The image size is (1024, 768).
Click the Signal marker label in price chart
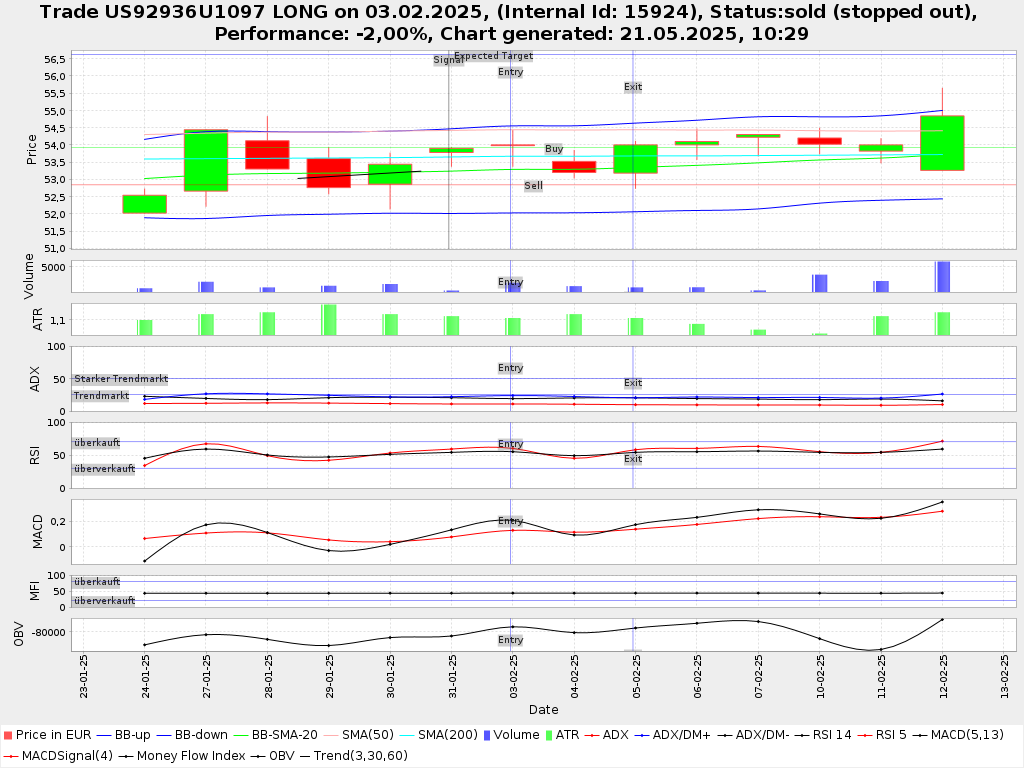(x=448, y=60)
